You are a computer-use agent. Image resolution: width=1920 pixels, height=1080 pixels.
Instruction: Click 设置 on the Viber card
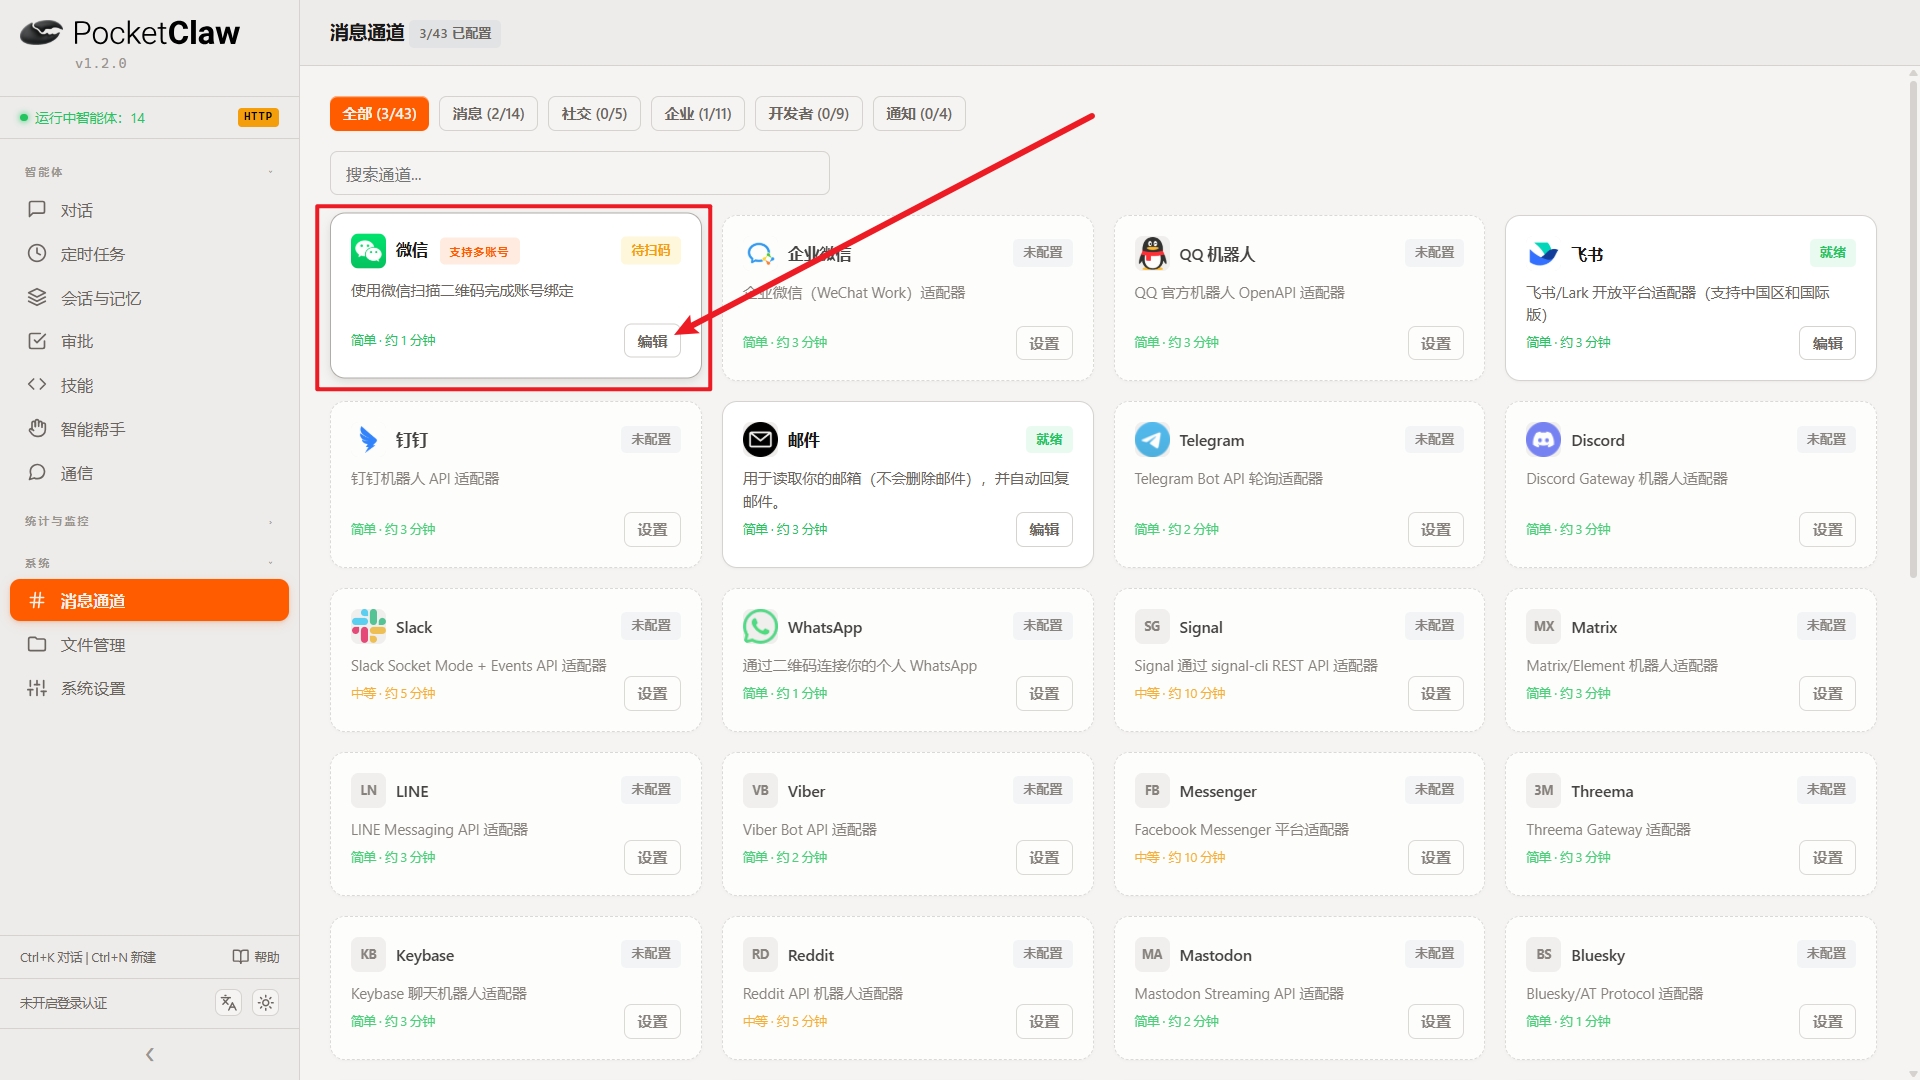[x=1044, y=858]
